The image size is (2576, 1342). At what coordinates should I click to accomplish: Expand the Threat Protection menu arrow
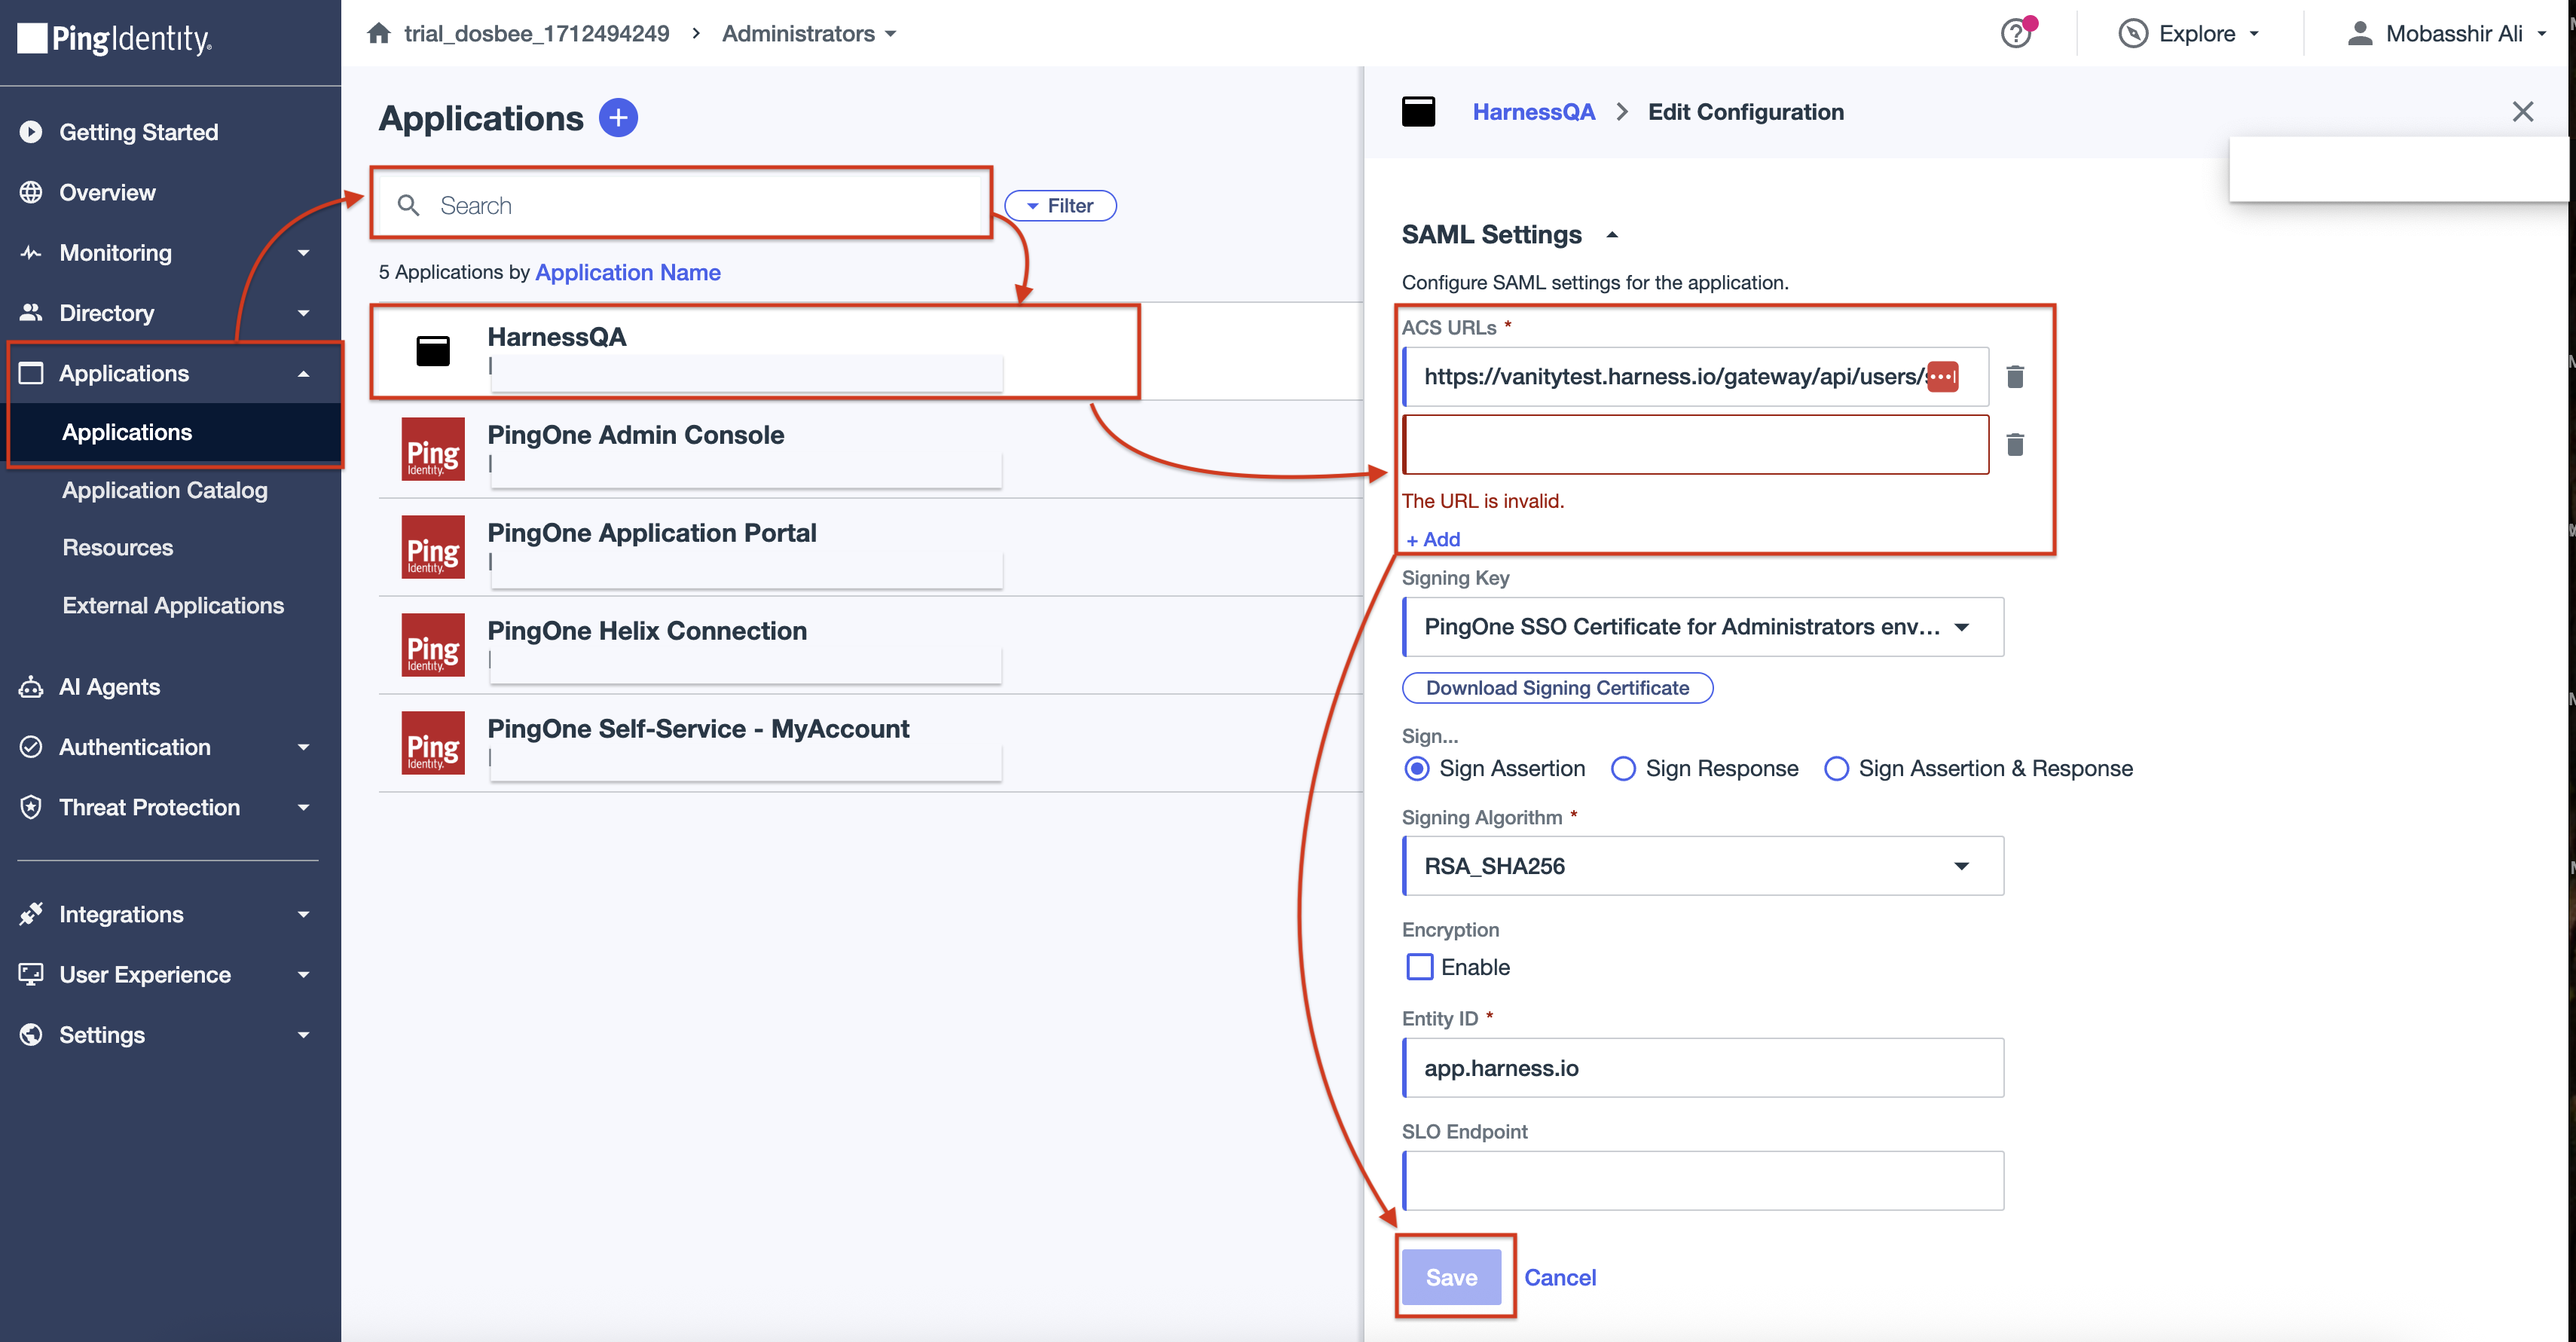point(303,807)
